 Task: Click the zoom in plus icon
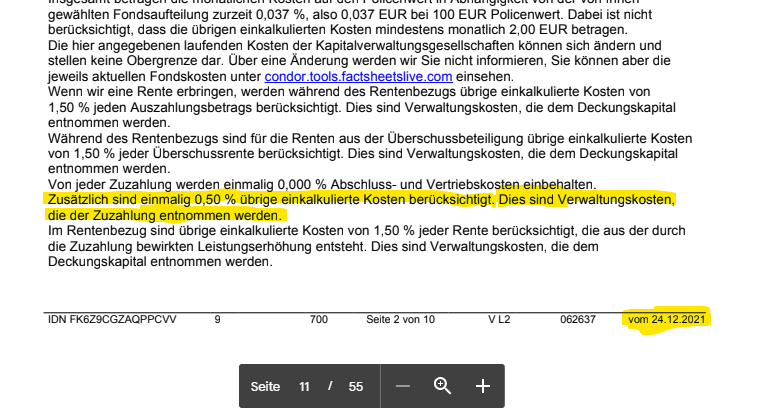(483, 386)
